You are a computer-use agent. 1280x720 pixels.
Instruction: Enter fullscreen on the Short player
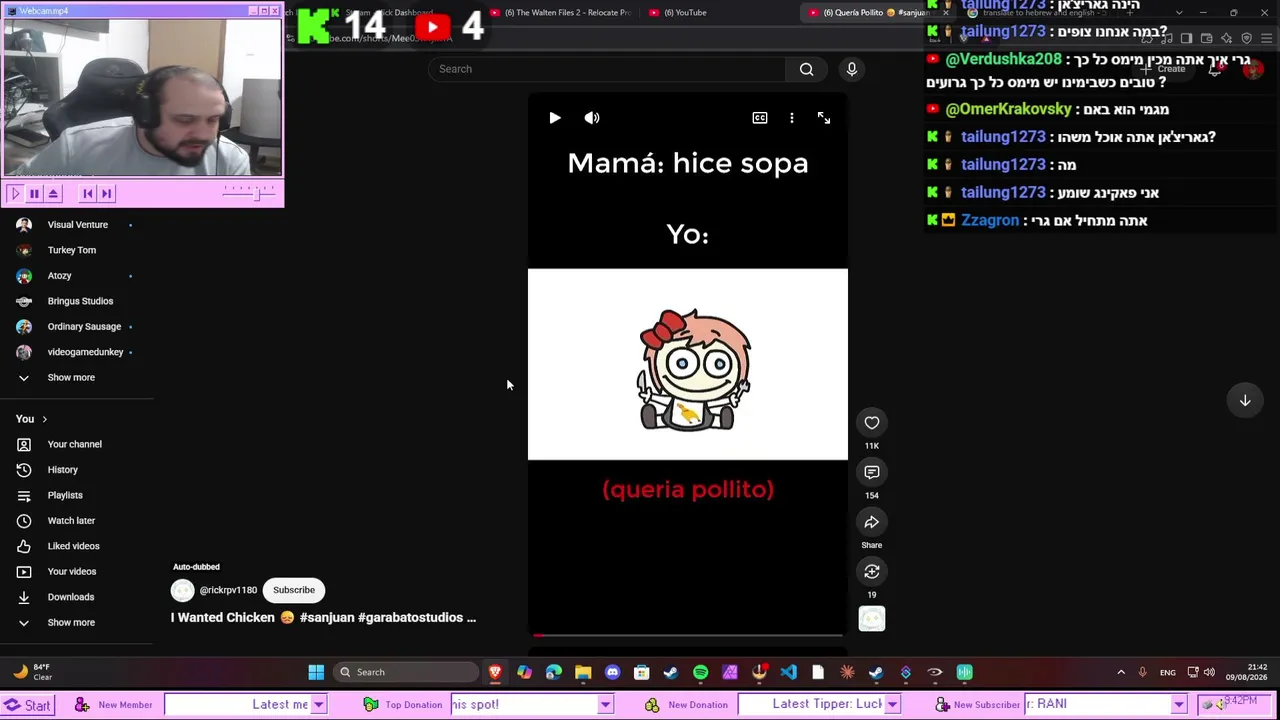(x=824, y=118)
